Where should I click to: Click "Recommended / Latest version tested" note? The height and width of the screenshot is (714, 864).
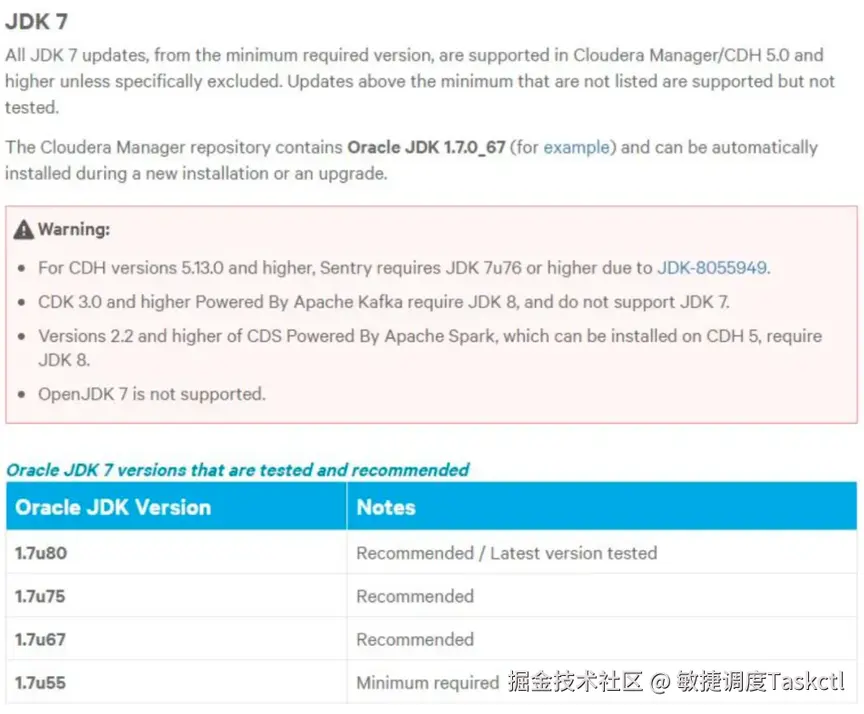click(x=506, y=553)
